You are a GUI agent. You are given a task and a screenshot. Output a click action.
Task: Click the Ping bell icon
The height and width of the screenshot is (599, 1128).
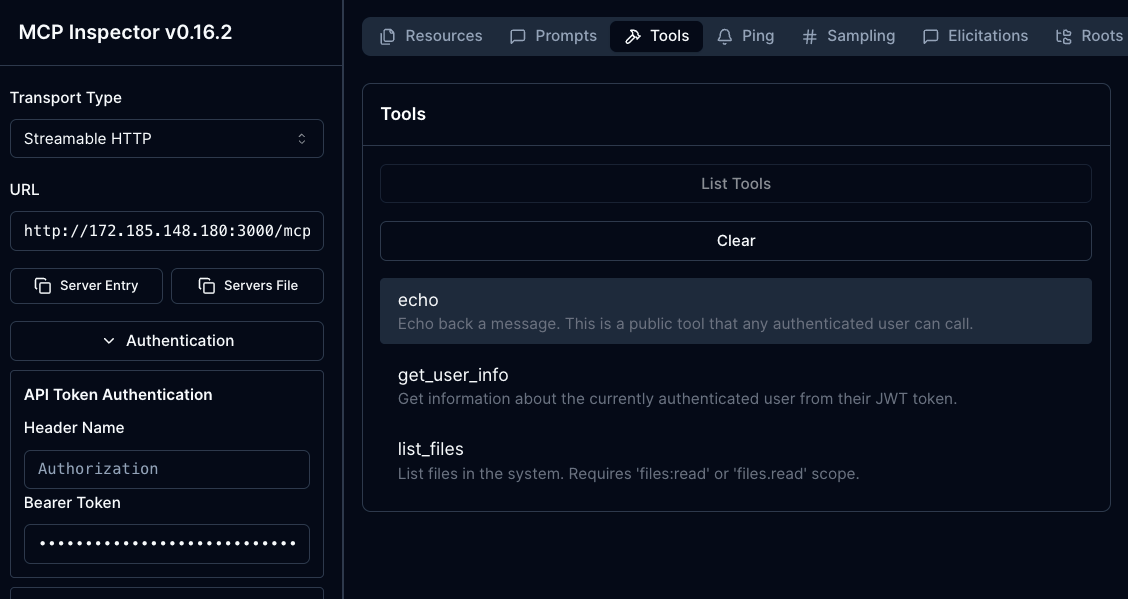(725, 37)
